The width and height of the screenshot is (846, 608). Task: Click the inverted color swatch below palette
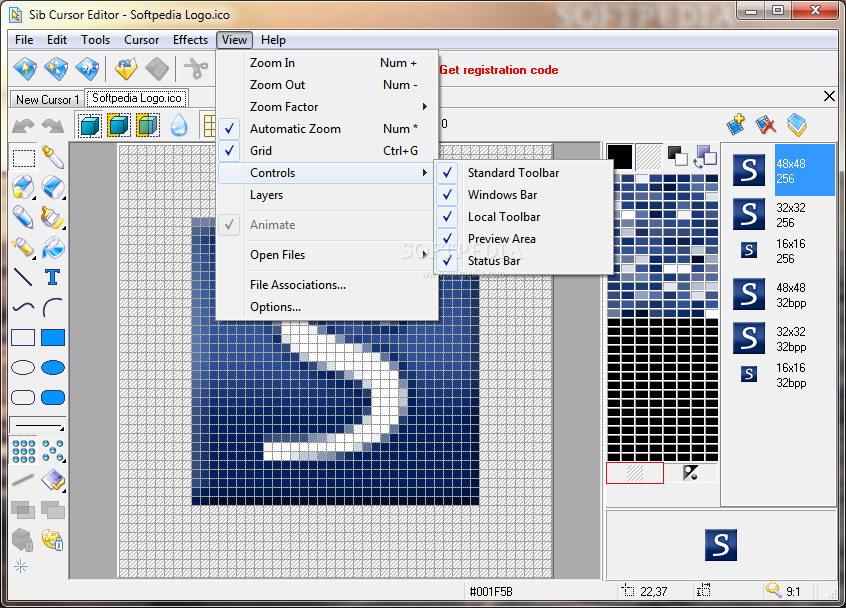691,473
